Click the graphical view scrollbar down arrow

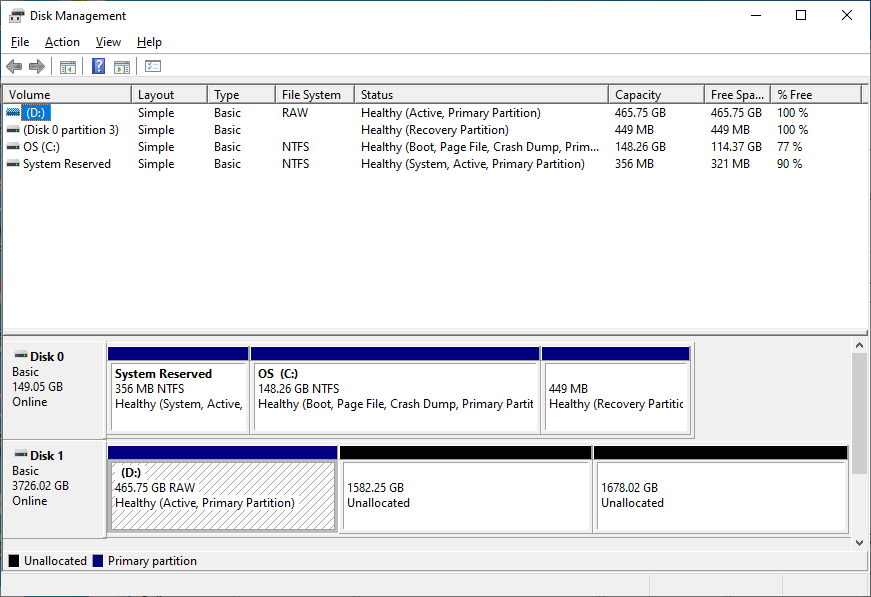860,541
